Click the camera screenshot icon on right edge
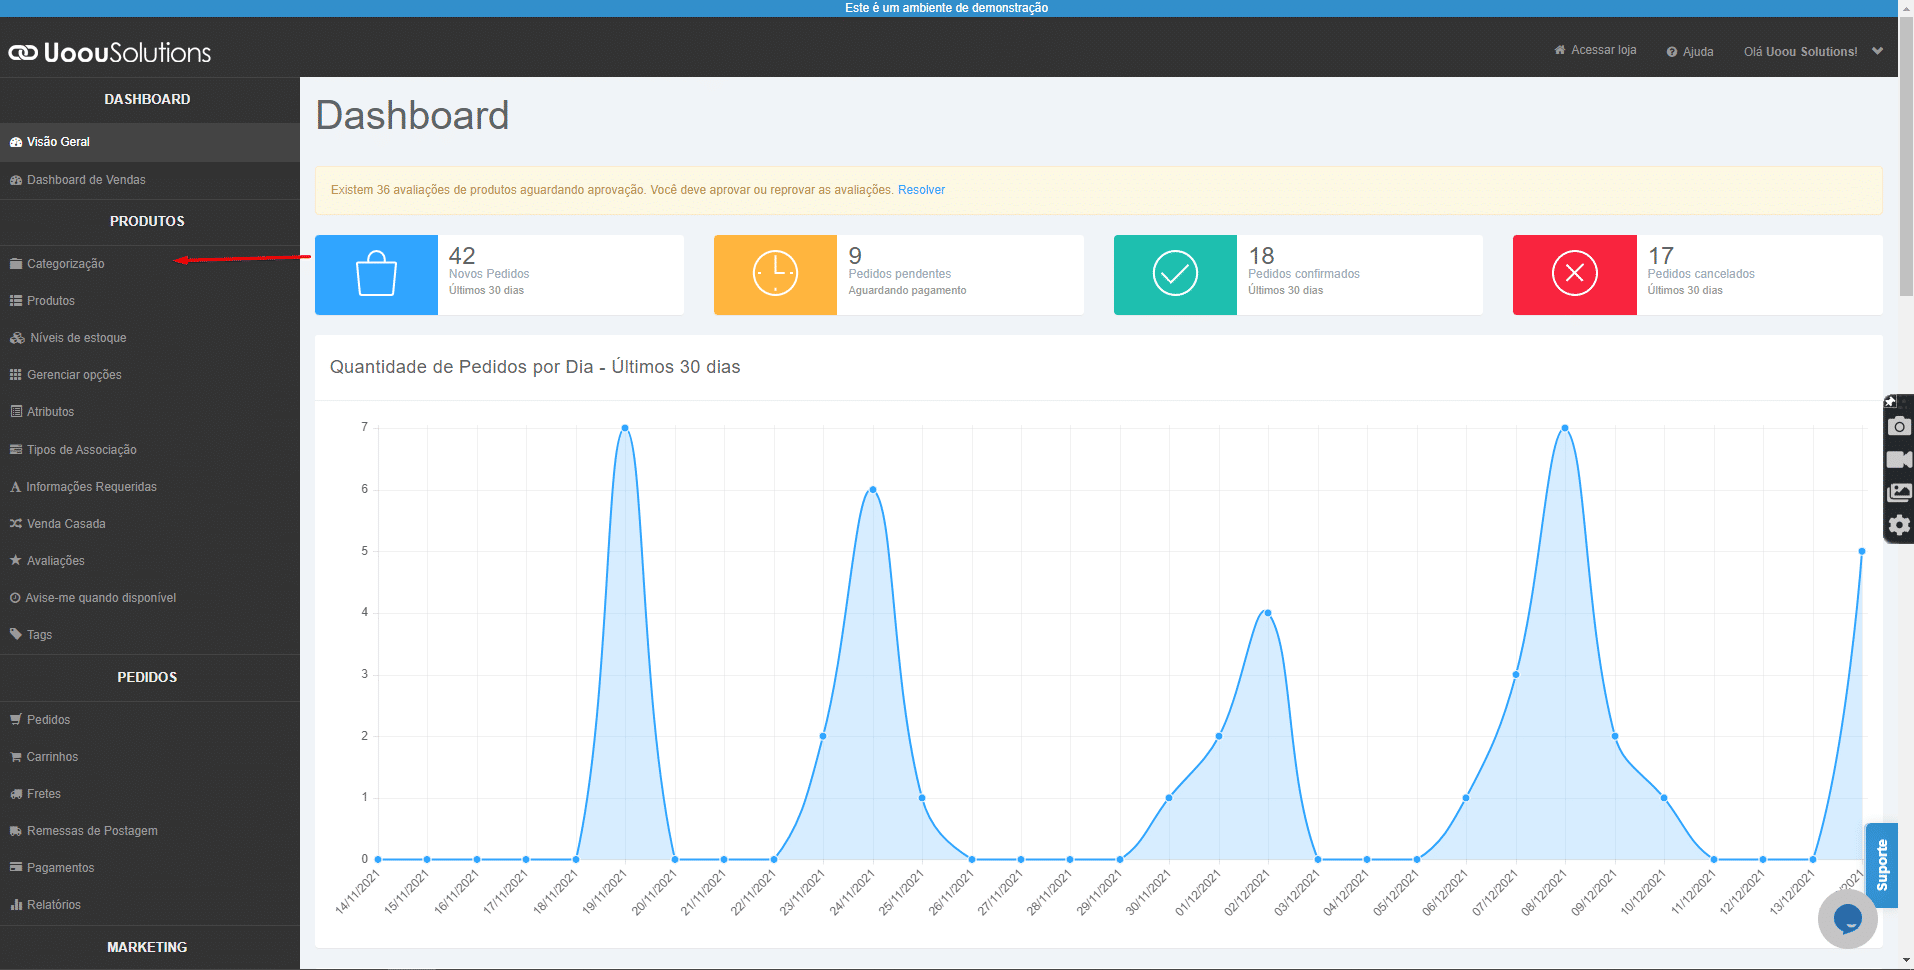 click(1898, 427)
